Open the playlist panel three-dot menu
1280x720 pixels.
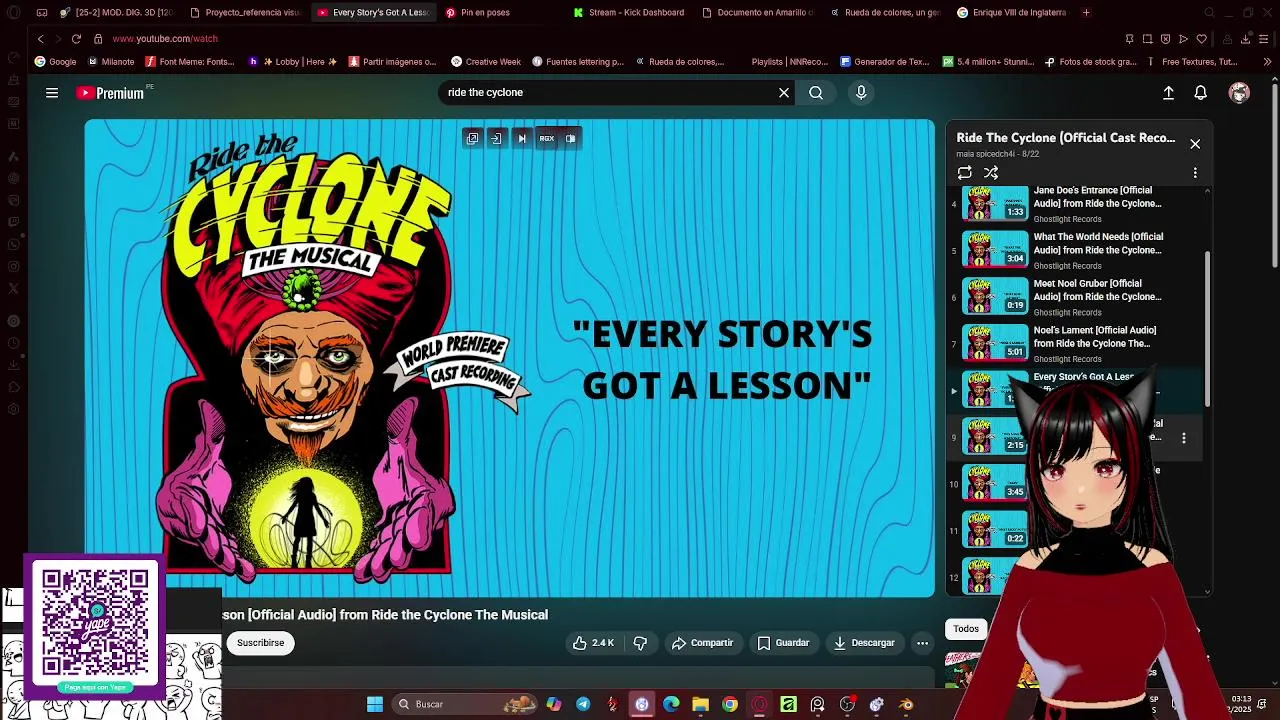1195,173
